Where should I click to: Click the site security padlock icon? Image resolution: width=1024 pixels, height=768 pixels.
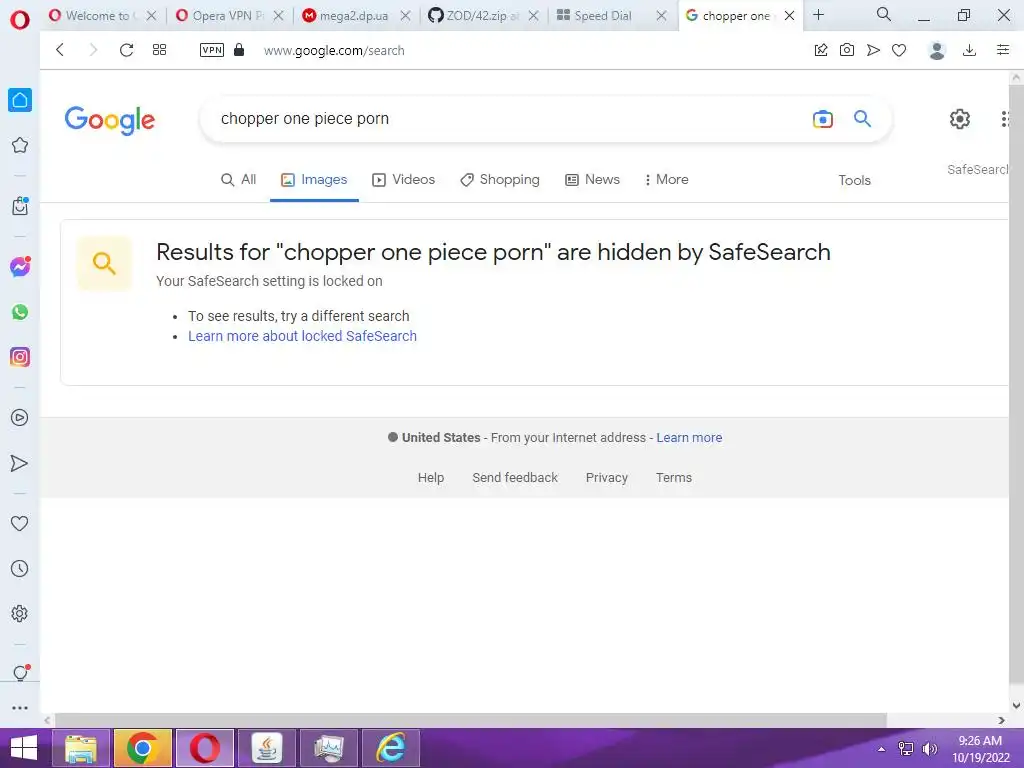click(239, 50)
